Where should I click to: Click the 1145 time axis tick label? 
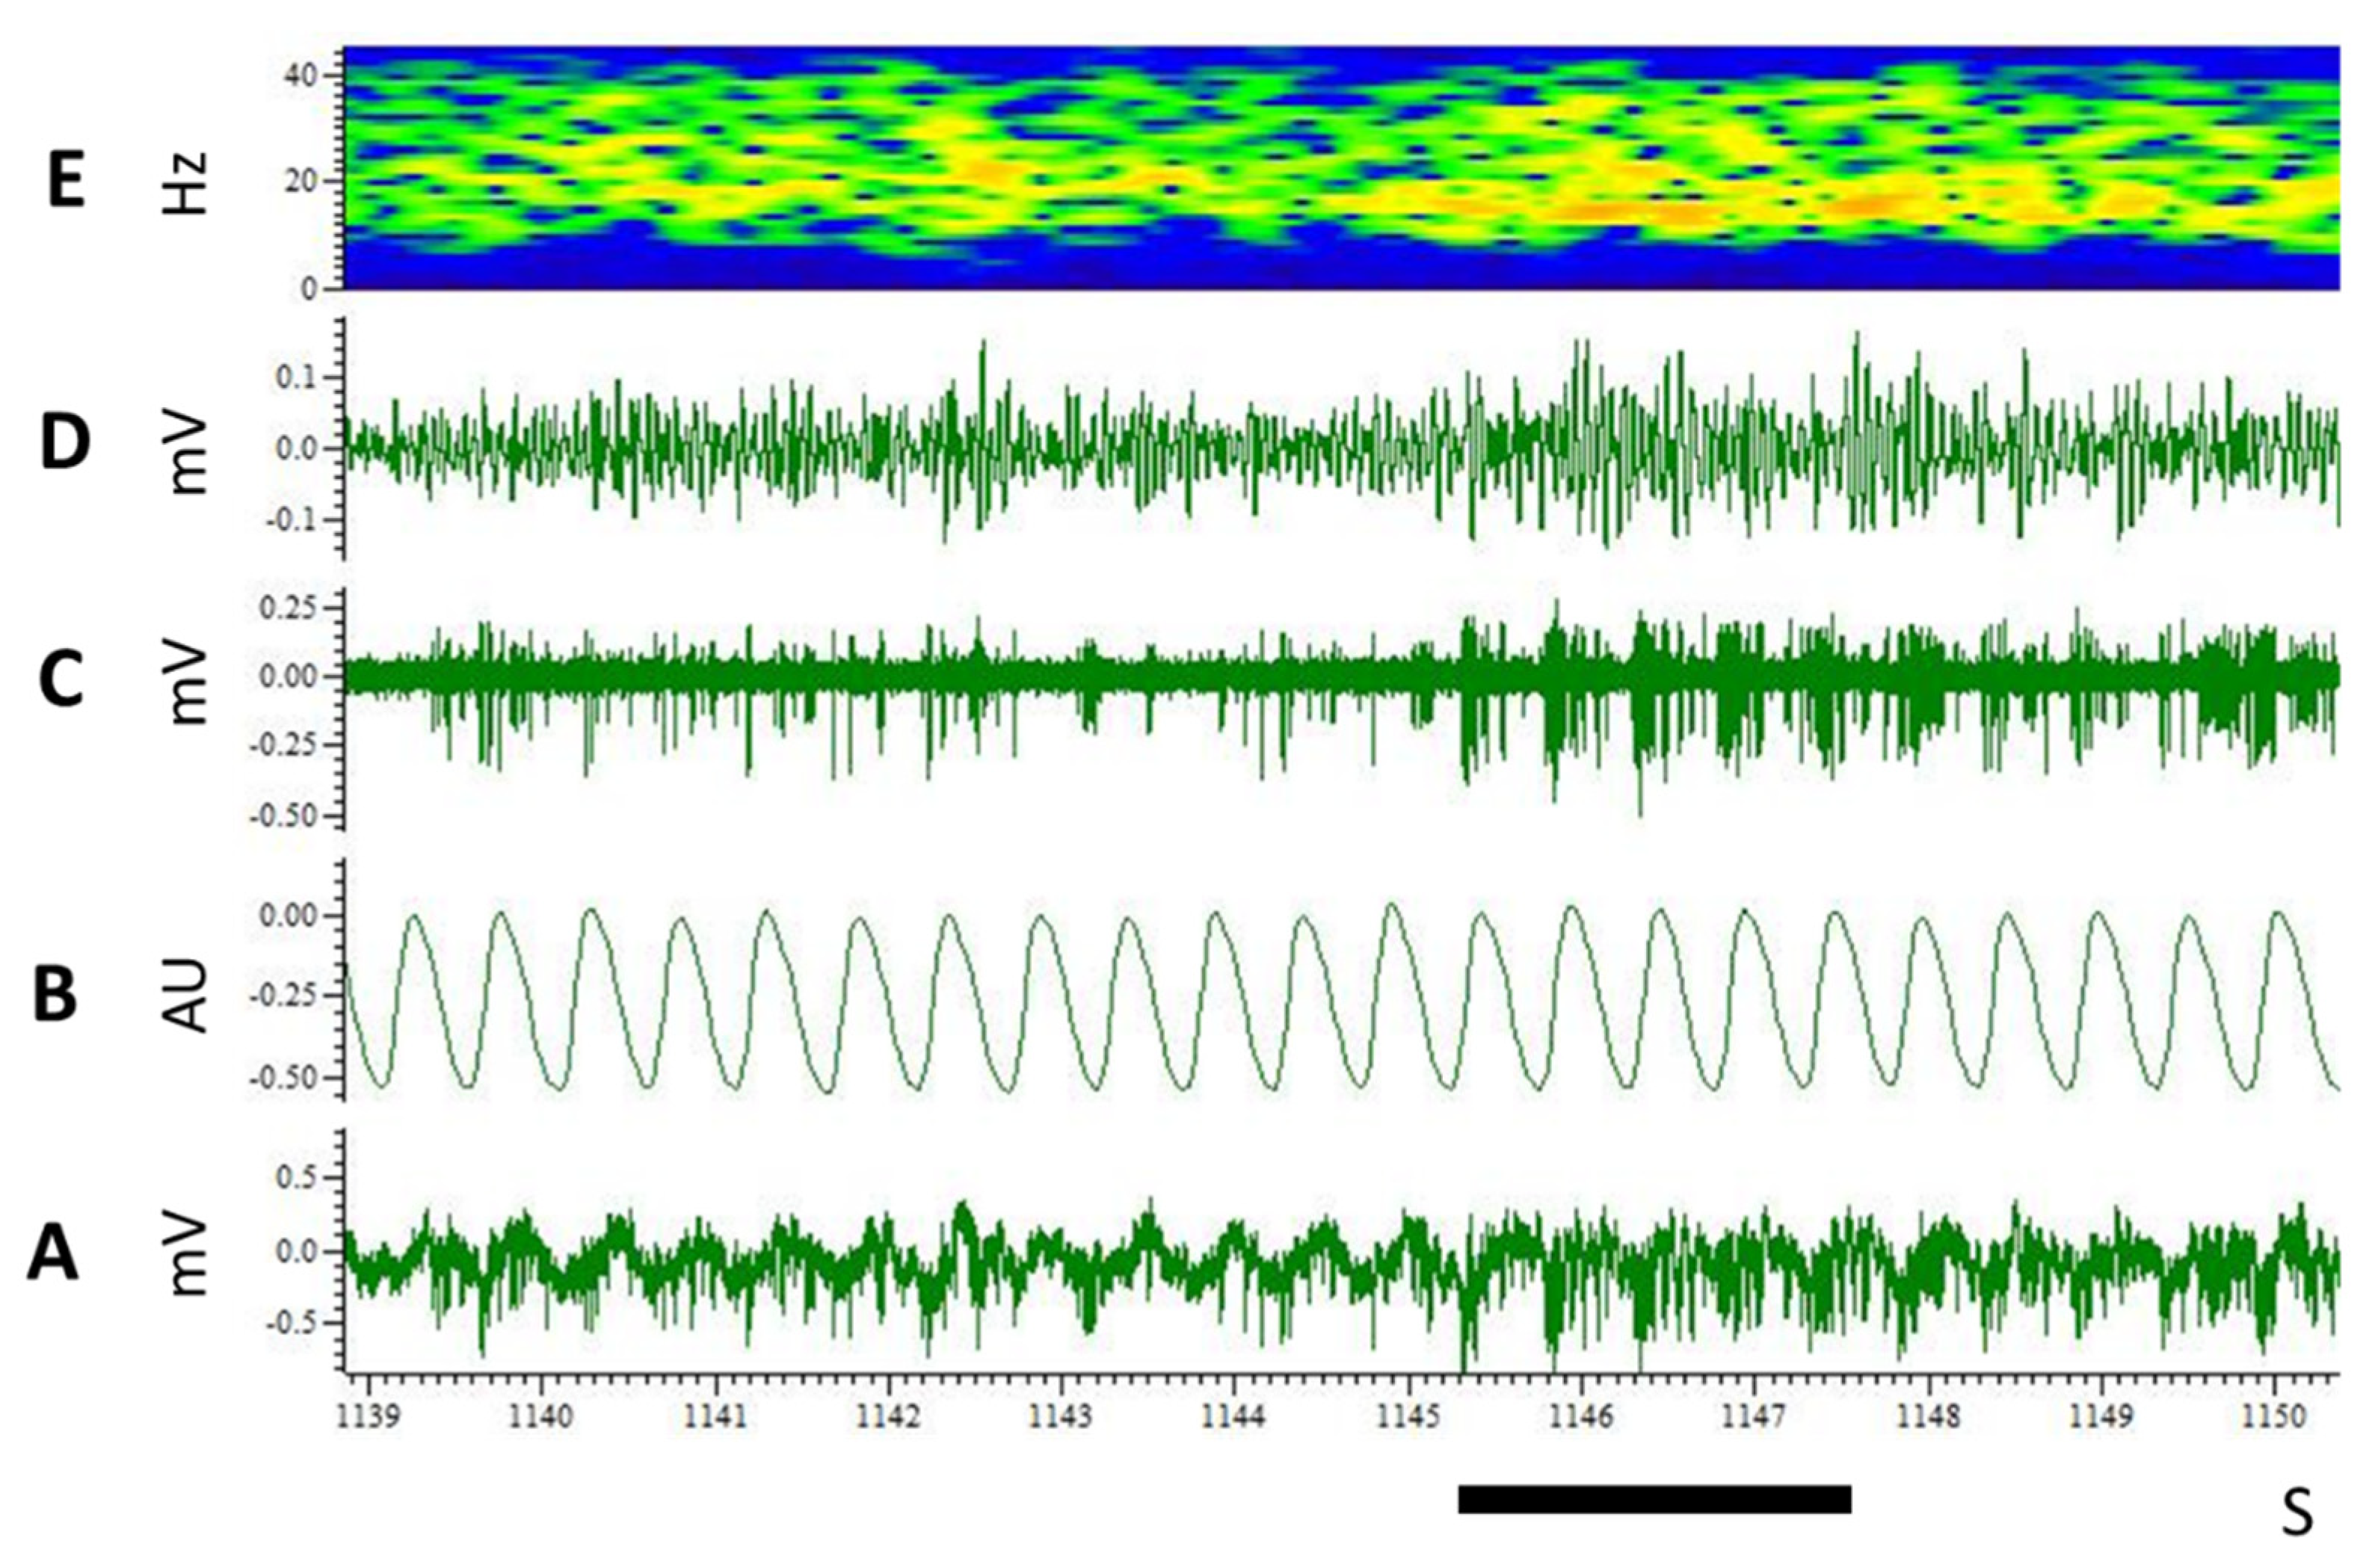coord(1408,1417)
